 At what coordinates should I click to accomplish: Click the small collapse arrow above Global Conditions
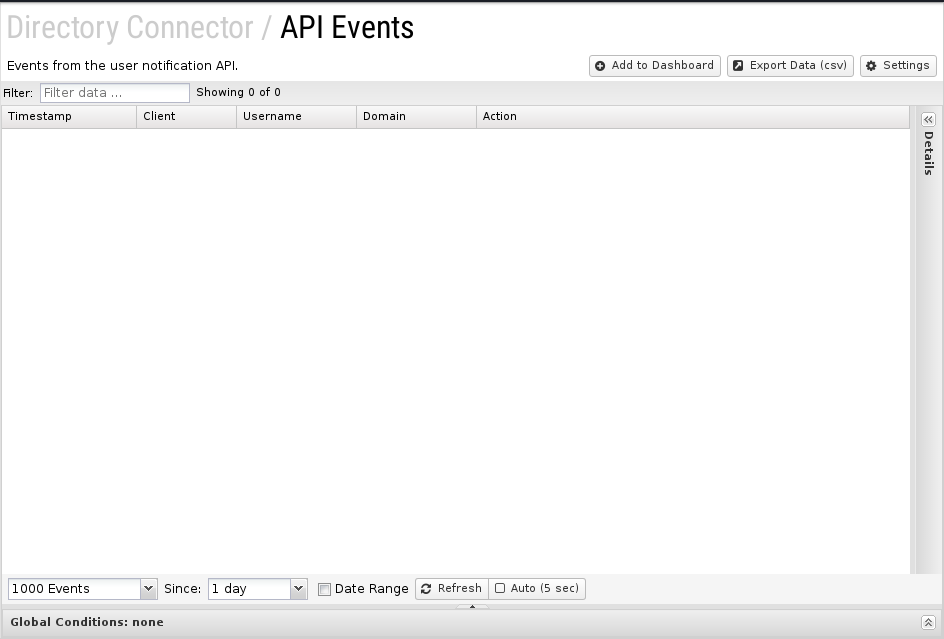(472, 606)
